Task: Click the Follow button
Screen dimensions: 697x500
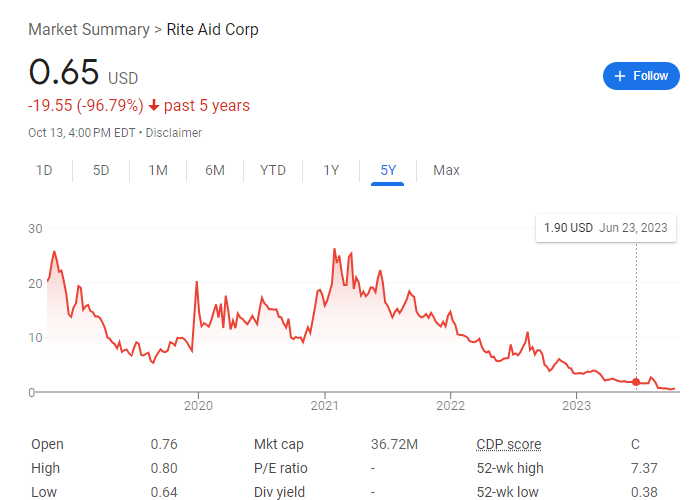Action: (640, 76)
